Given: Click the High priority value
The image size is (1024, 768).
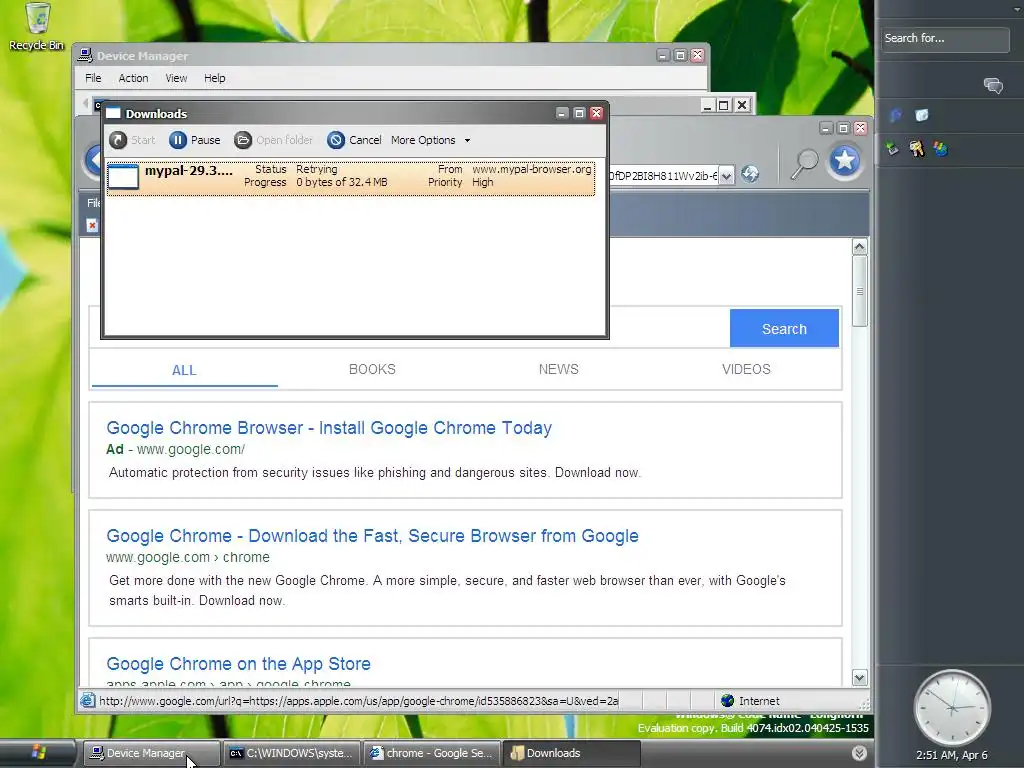Looking at the screenshot, I should coord(483,182).
